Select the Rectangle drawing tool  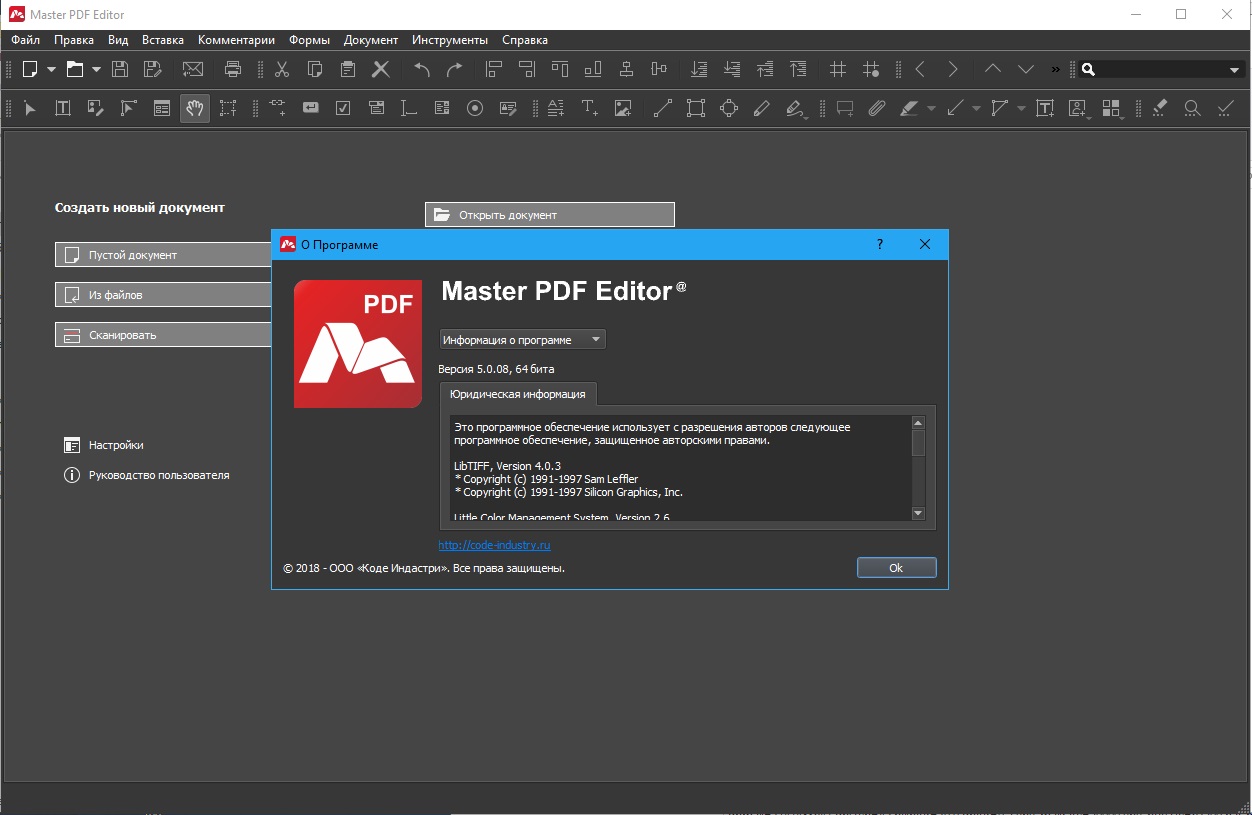[696, 108]
